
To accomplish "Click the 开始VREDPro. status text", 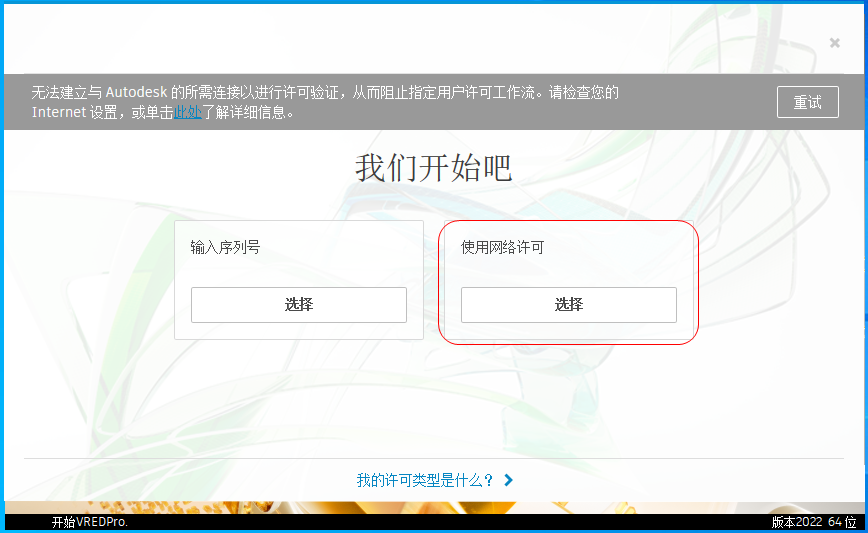I will (90, 522).
